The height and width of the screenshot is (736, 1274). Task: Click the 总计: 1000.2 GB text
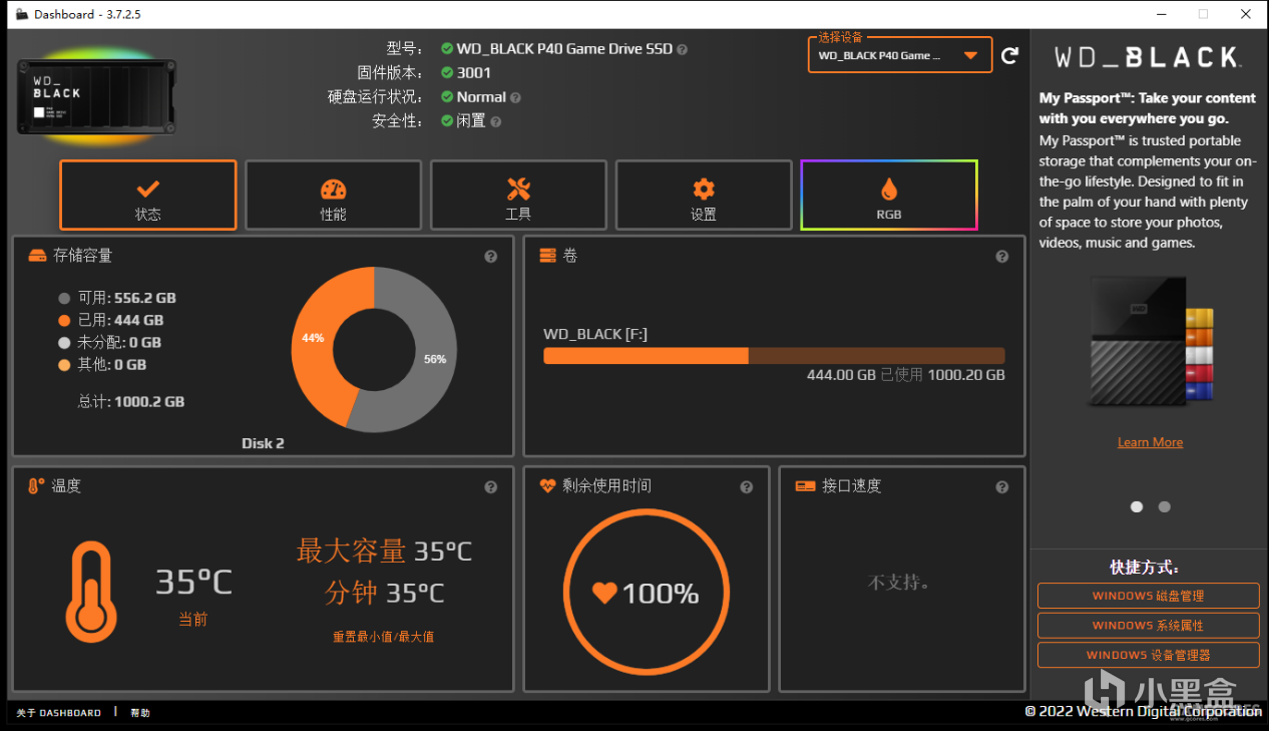tap(131, 402)
